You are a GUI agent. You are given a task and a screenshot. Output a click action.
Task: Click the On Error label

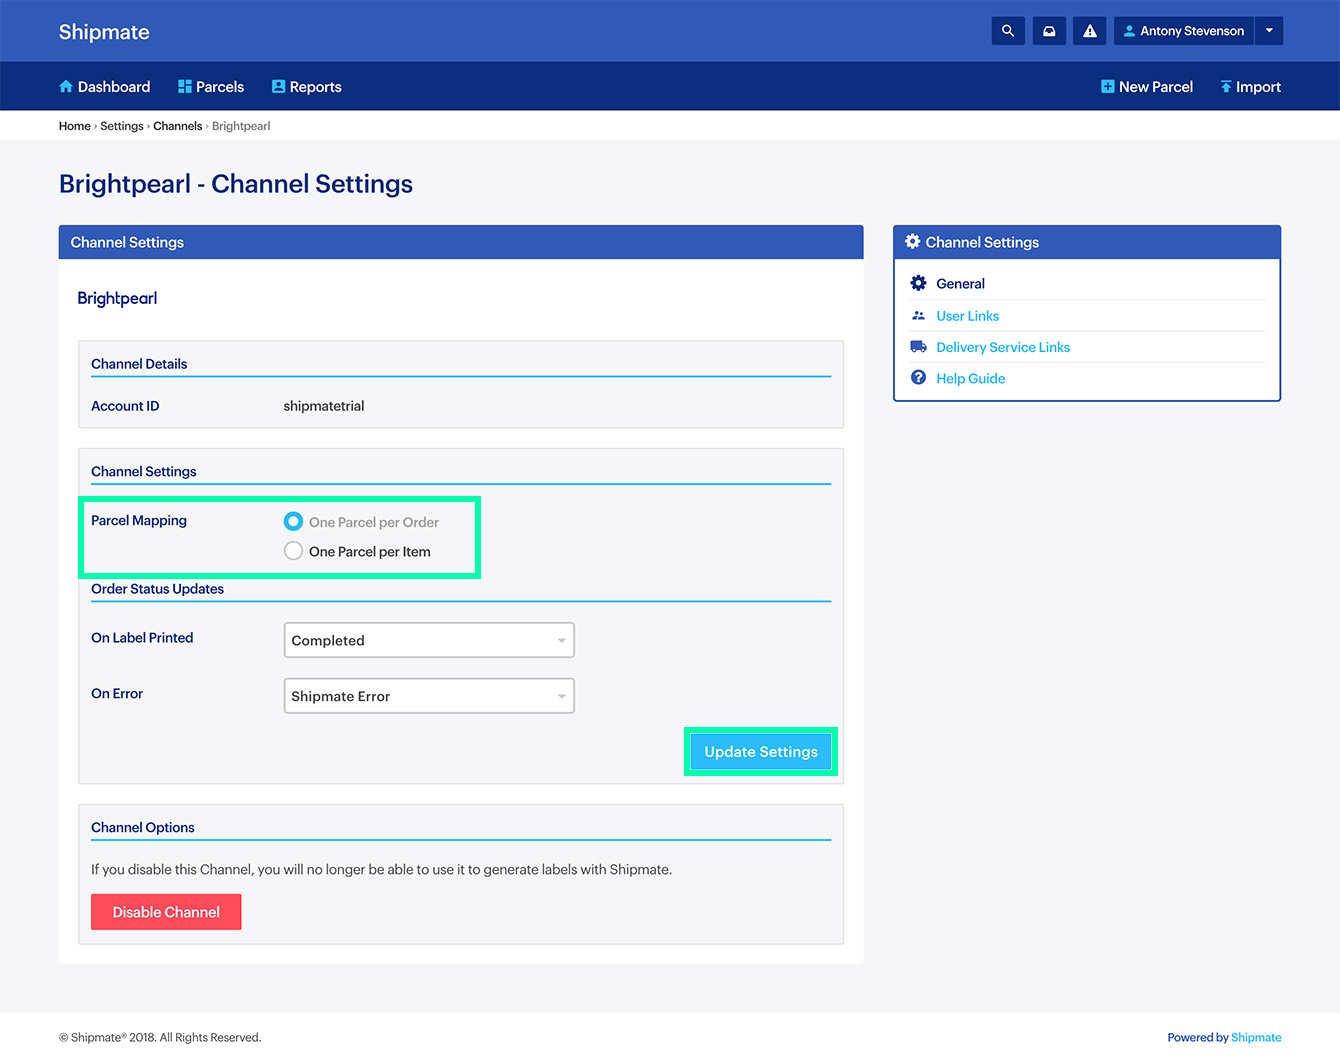[117, 694]
